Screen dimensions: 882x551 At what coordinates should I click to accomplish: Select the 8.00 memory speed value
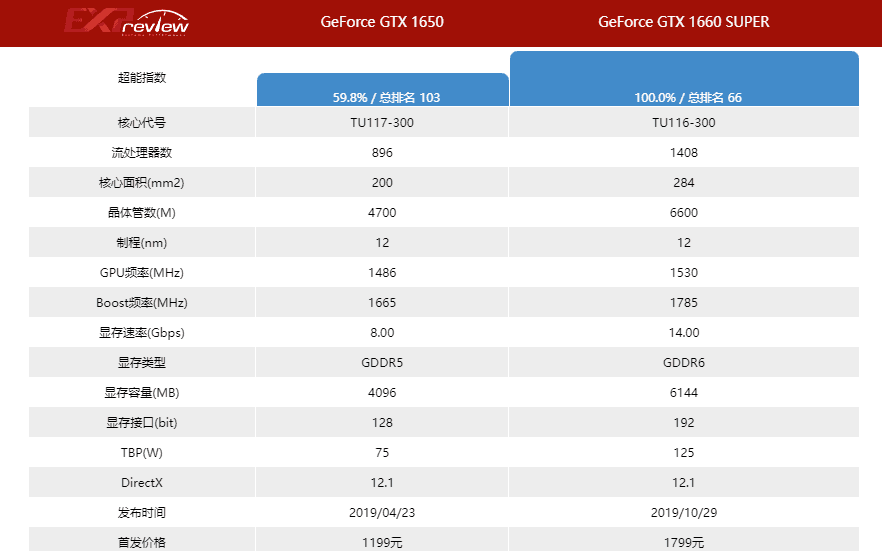pos(382,333)
